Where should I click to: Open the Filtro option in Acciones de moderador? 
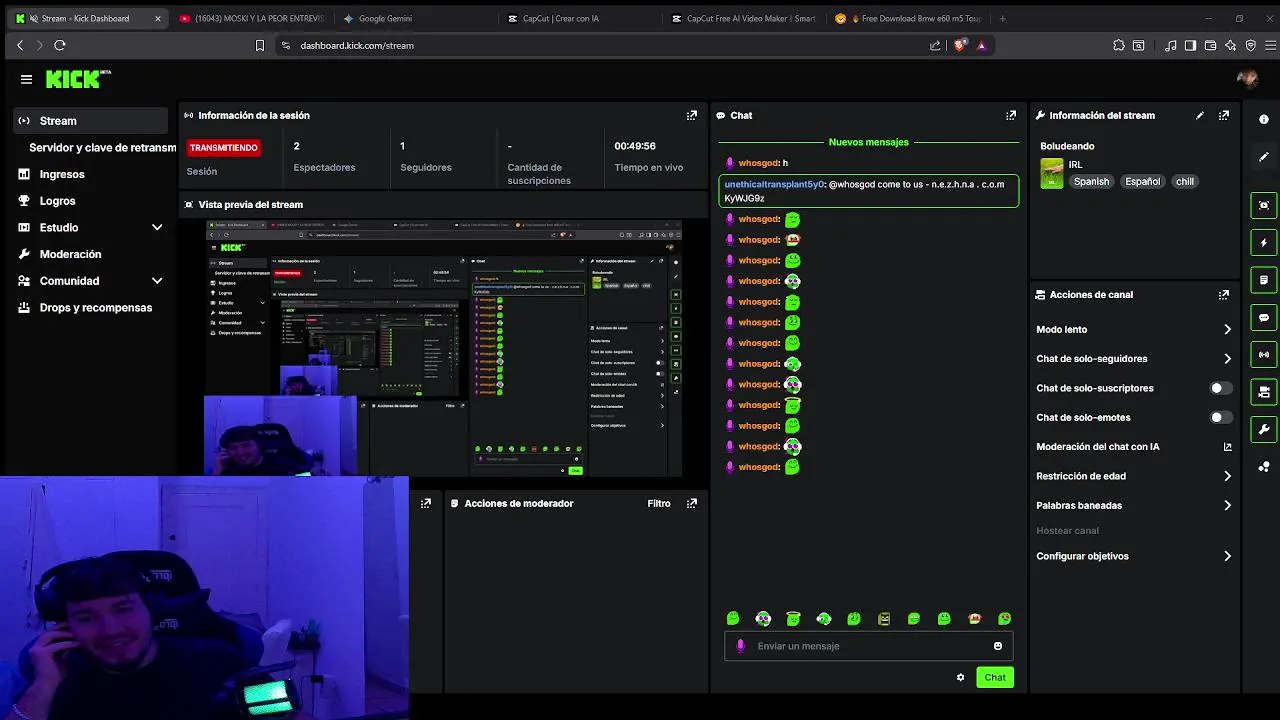tap(659, 503)
